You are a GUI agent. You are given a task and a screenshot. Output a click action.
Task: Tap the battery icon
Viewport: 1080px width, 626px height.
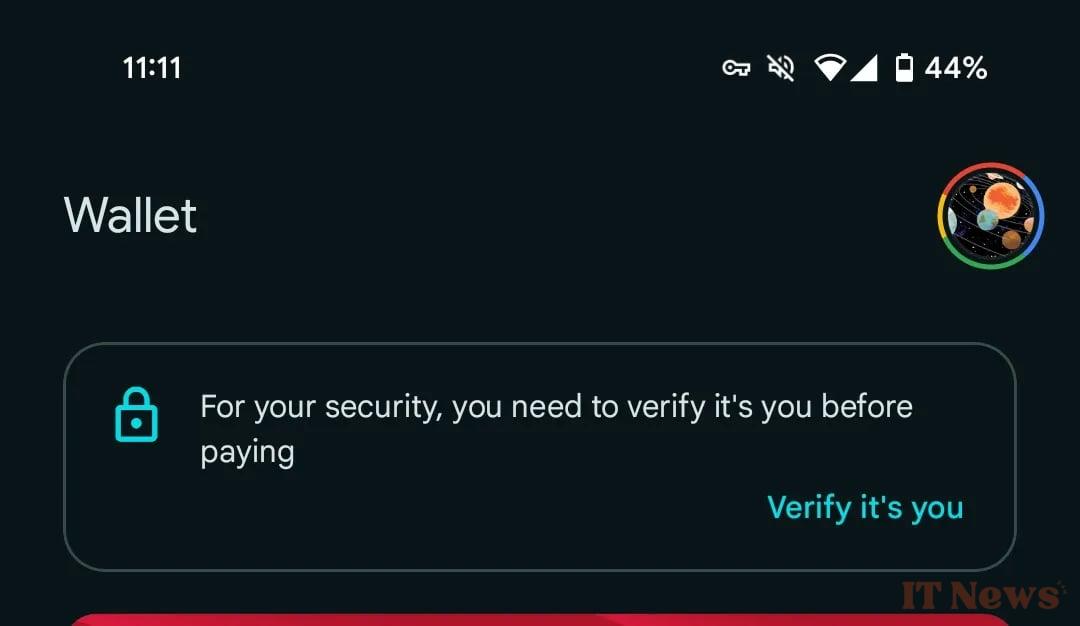904,67
